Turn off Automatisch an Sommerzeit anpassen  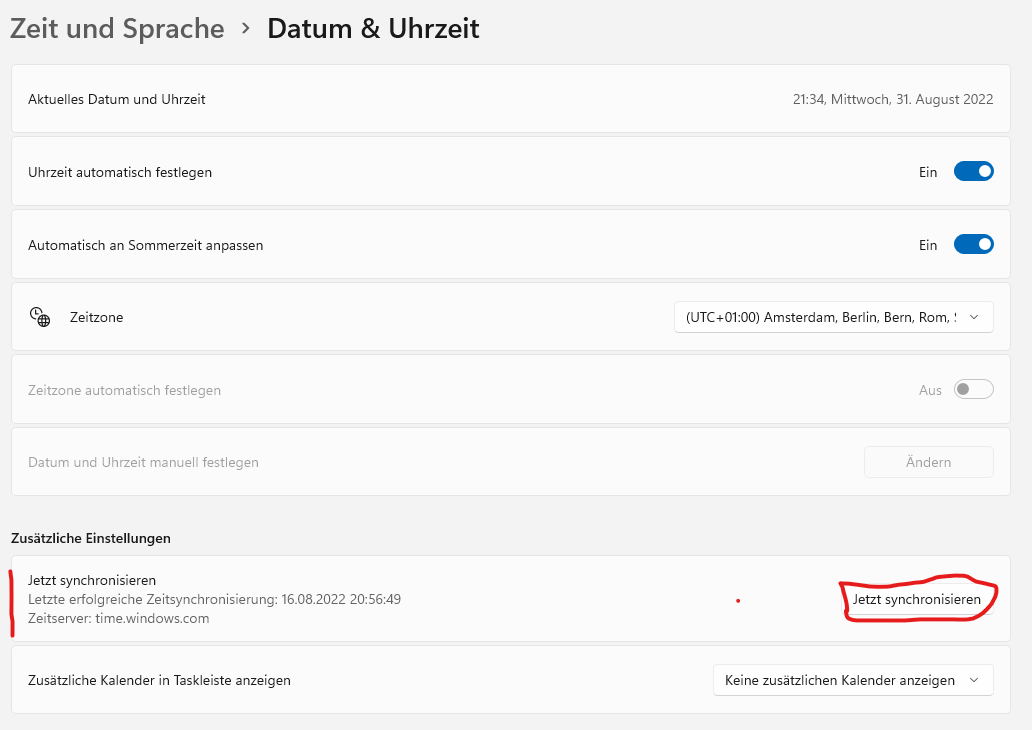(973, 245)
